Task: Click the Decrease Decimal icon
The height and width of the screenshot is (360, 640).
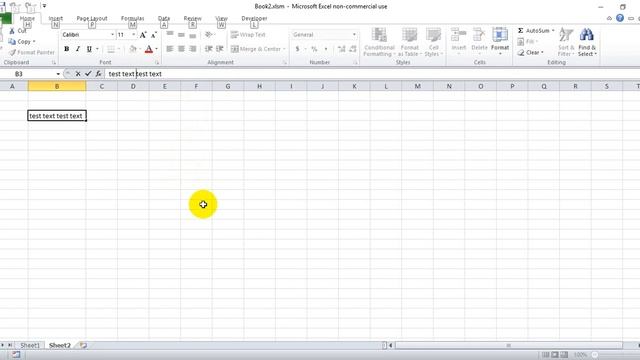Action: [x=353, y=49]
